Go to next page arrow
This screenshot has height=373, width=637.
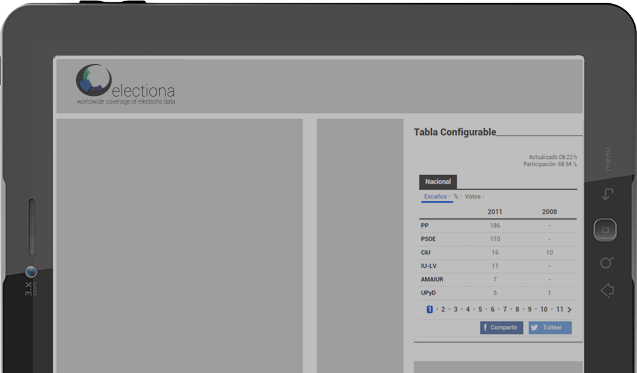pyautogui.click(x=570, y=310)
